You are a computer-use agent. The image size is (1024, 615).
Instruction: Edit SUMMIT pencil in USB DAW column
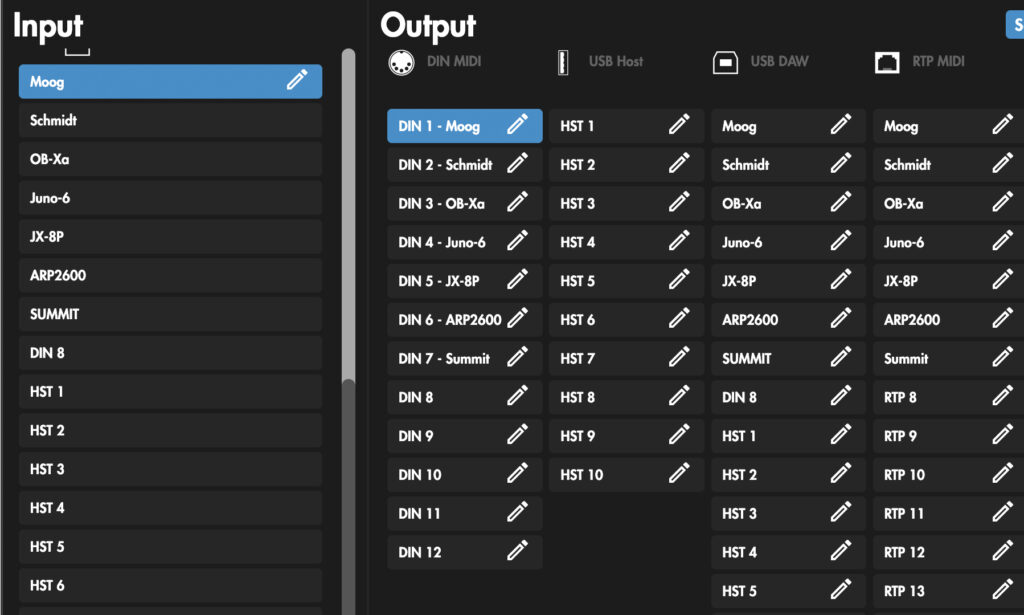pyautogui.click(x=841, y=357)
